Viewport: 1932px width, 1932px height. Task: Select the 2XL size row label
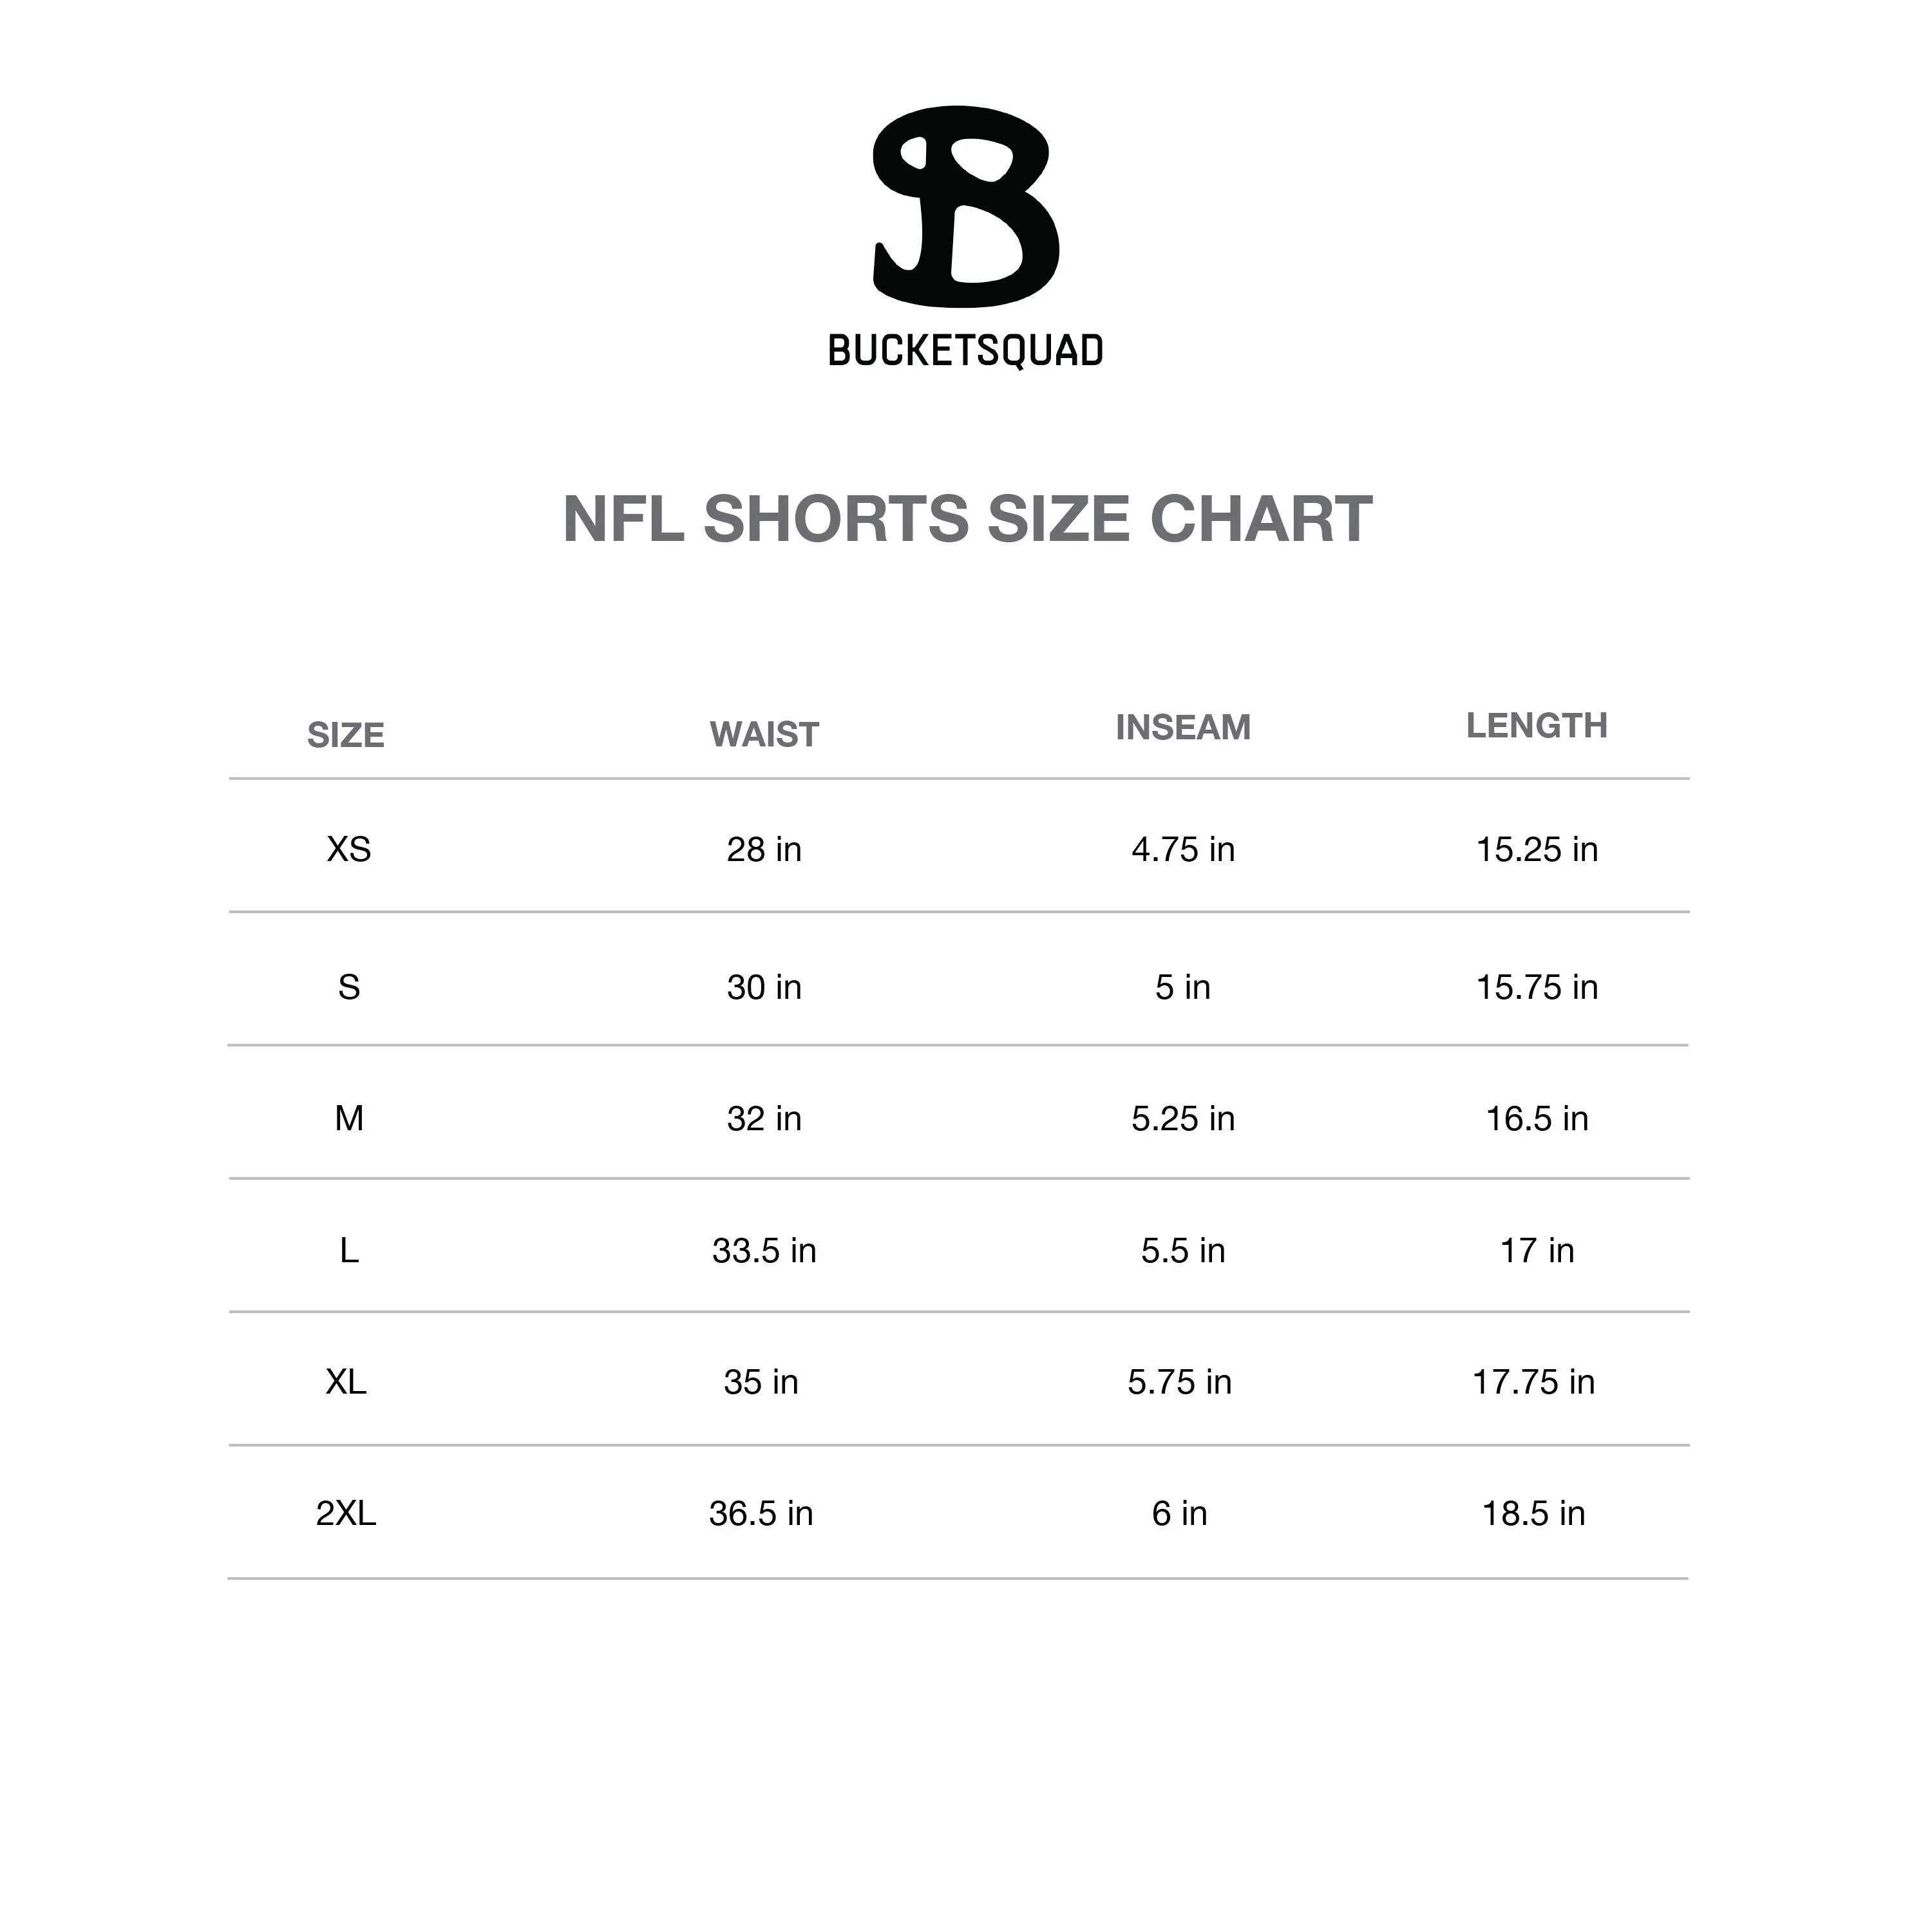click(x=346, y=1513)
